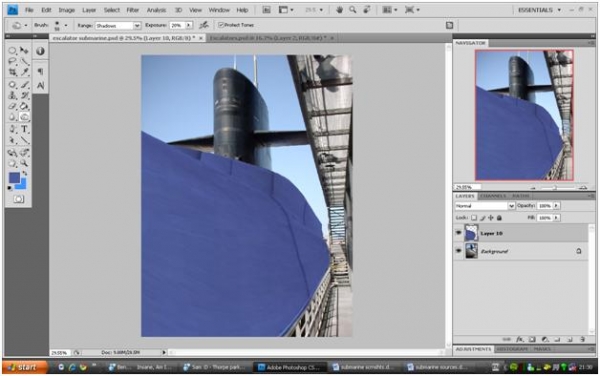
Task: Switch to Escalators.psd document tab
Action: click(268, 38)
